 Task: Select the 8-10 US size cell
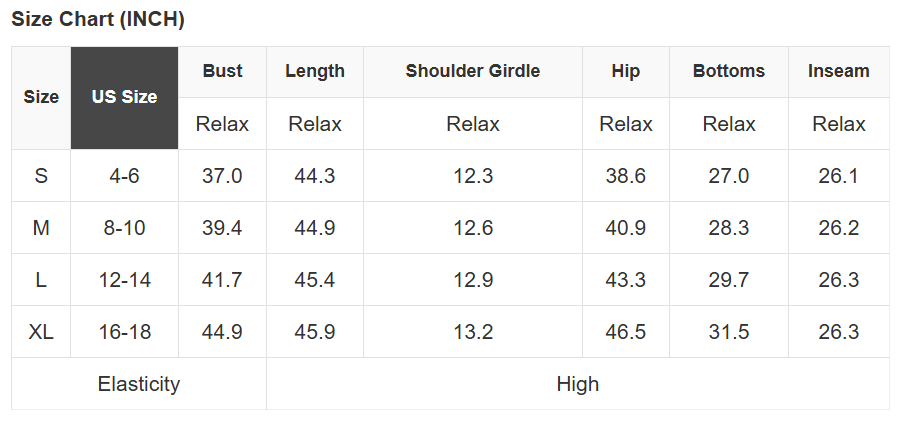[124, 228]
